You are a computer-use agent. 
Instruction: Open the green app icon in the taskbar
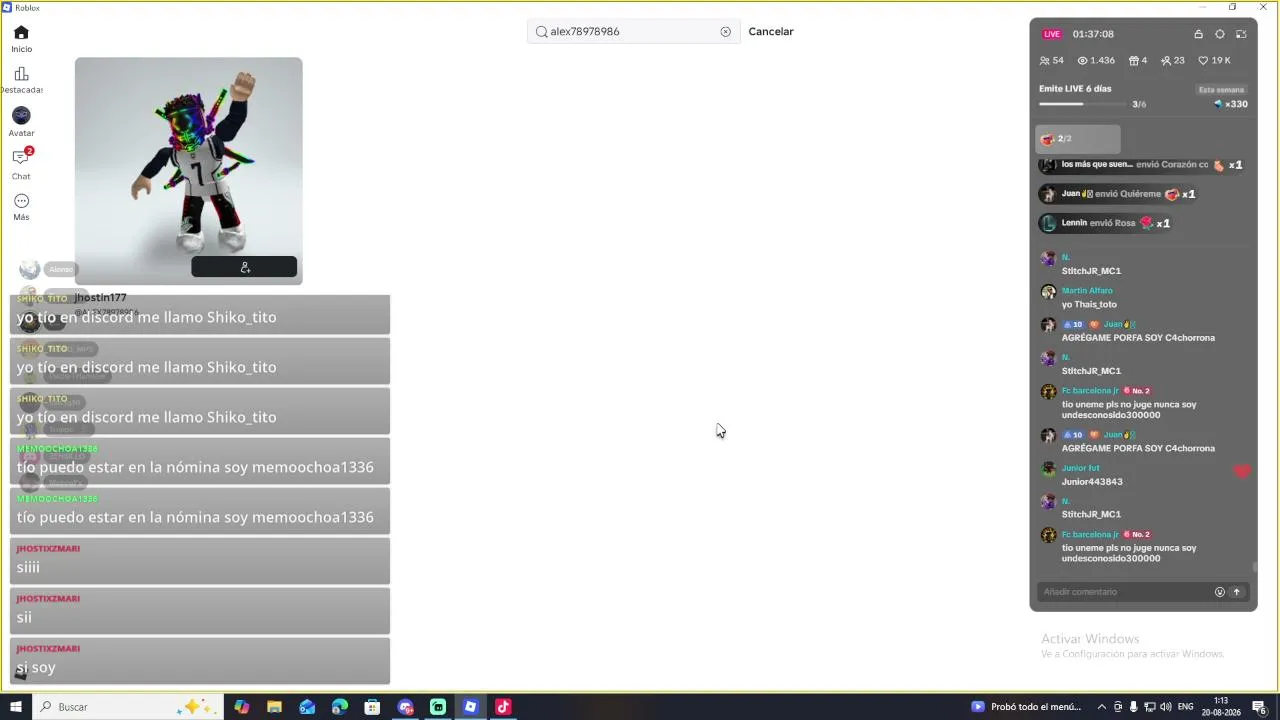point(438,707)
